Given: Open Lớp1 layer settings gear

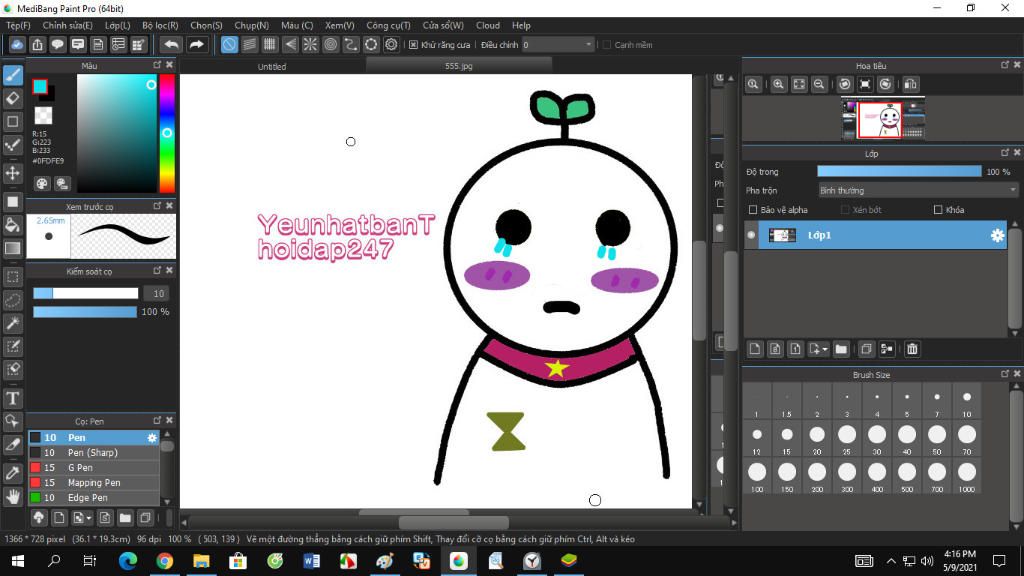Looking at the screenshot, I should (997, 235).
